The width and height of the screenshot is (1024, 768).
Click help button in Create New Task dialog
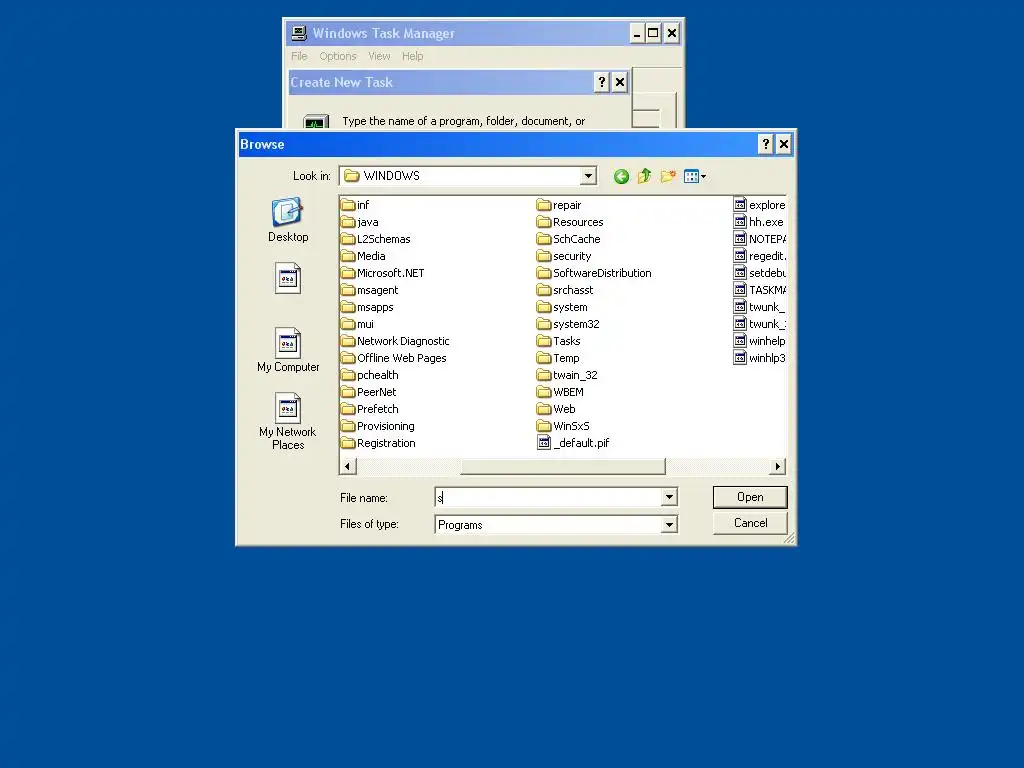point(601,82)
